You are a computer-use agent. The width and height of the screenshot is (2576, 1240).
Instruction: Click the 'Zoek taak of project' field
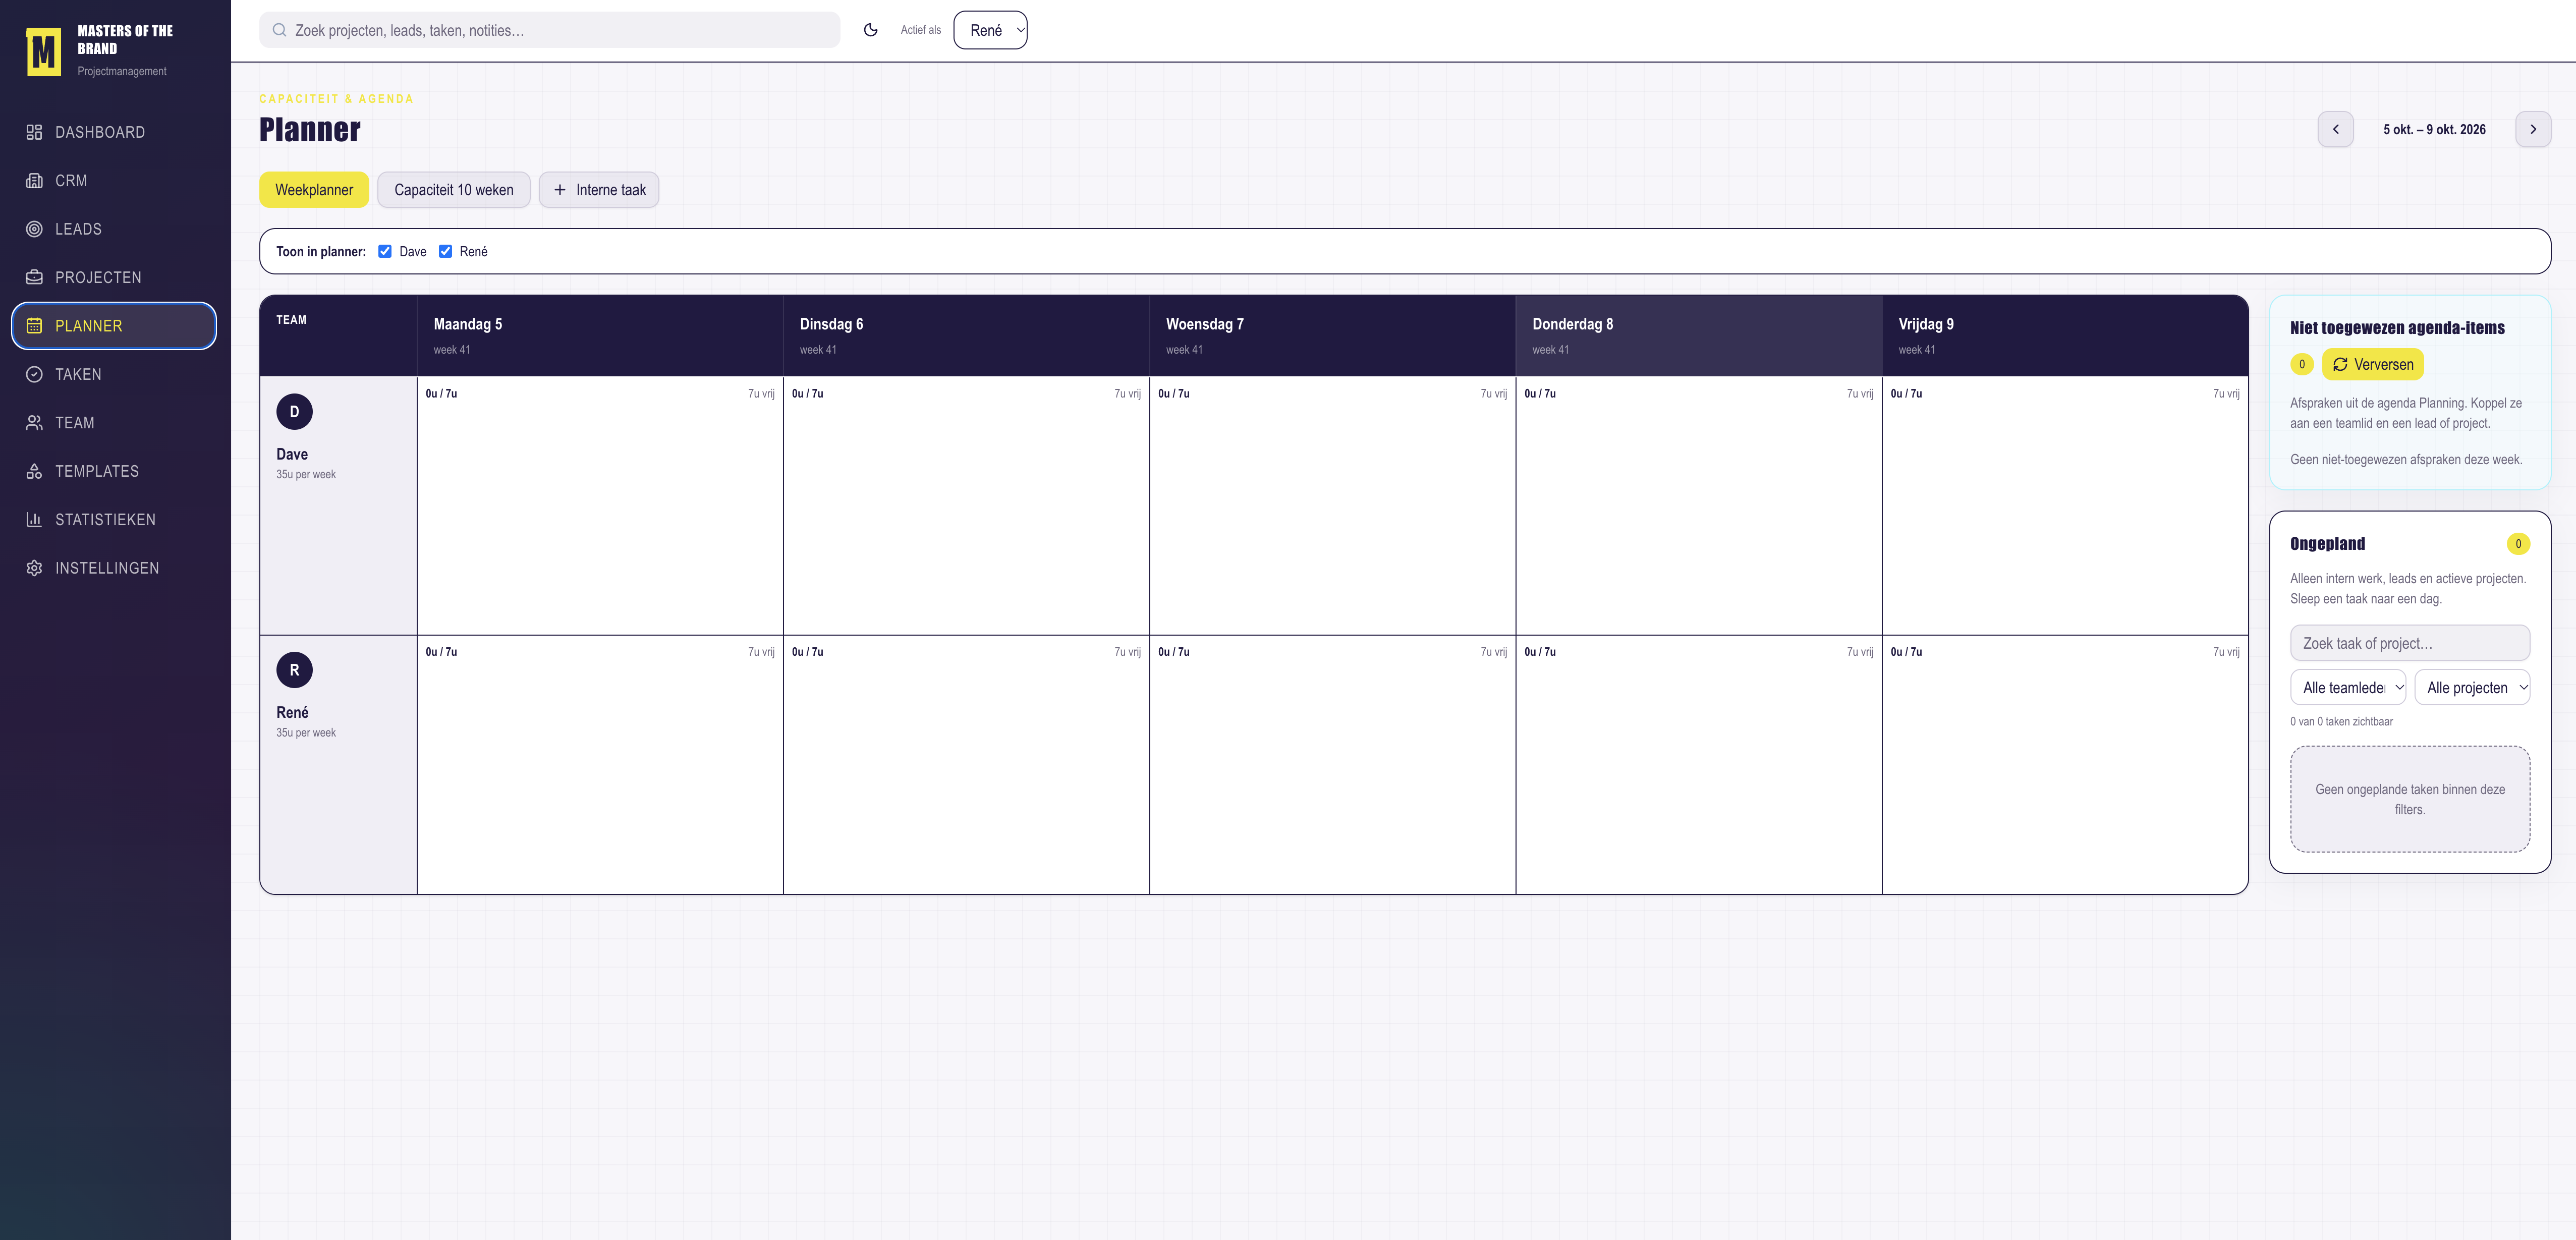(2410, 643)
